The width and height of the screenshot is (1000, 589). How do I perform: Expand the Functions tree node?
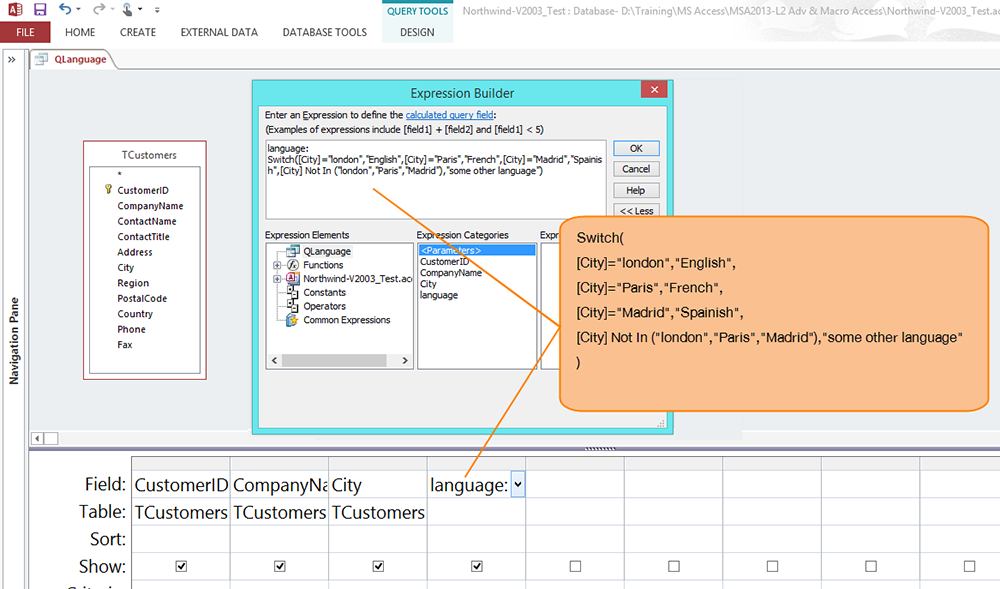coord(276,265)
